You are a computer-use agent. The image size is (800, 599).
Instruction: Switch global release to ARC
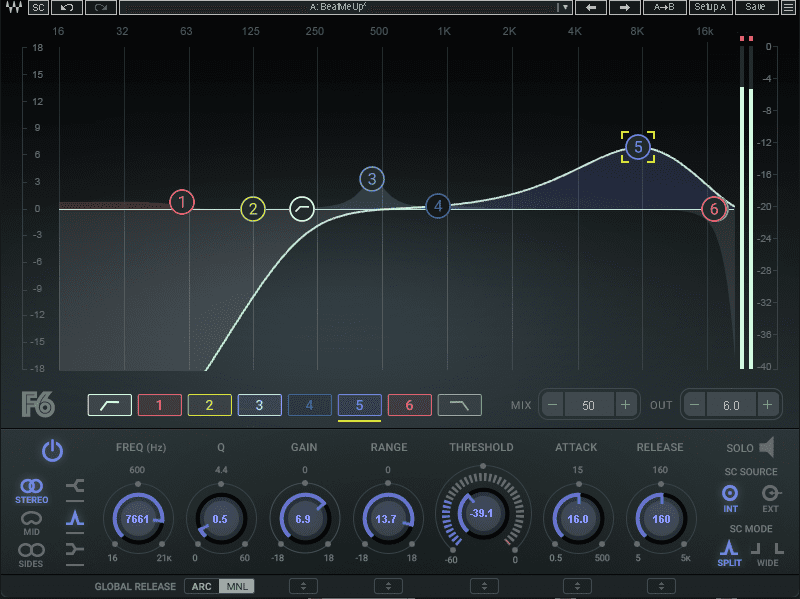(x=202, y=586)
